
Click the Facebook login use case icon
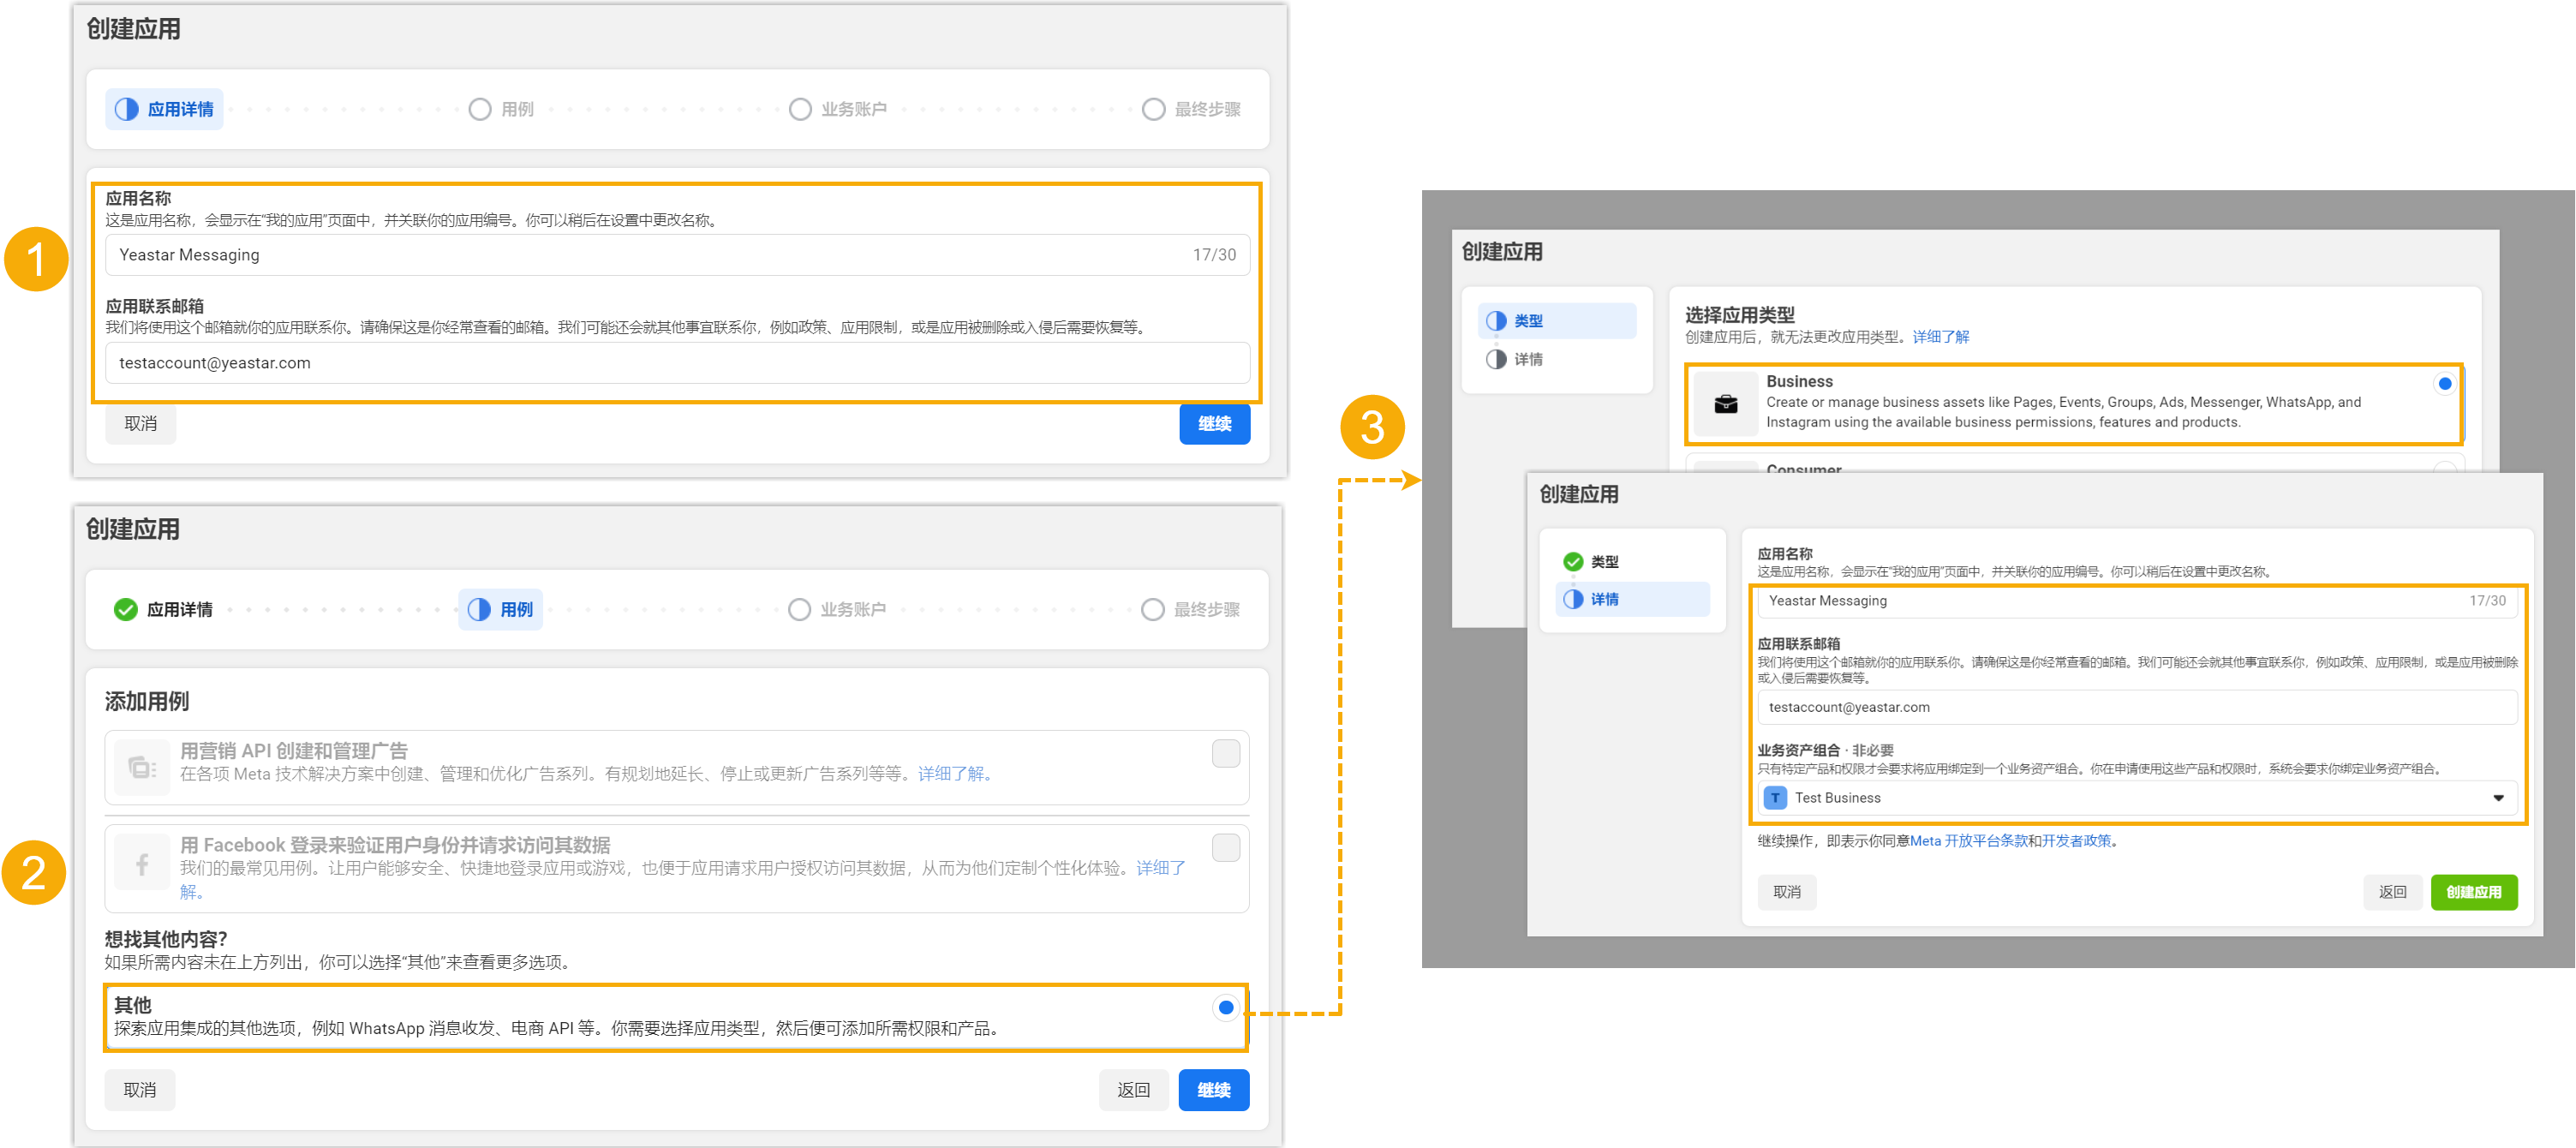[141, 864]
